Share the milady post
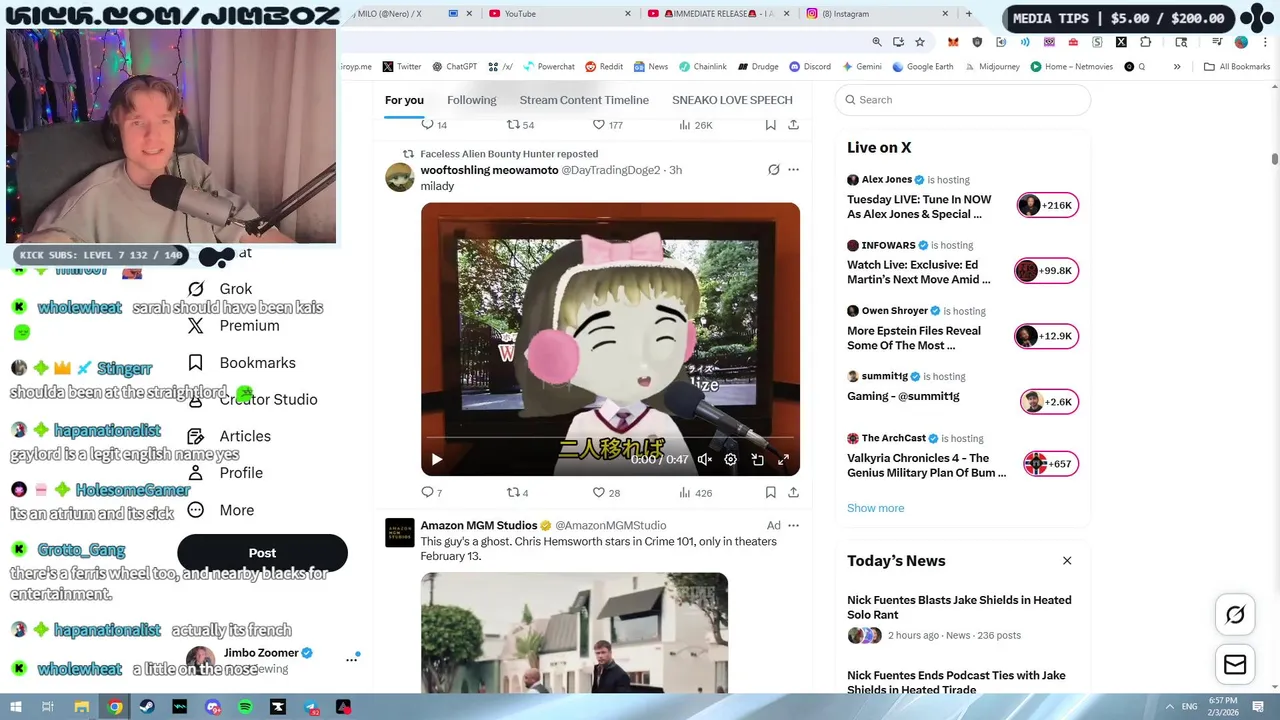This screenshot has width=1280, height=720. (x=793, y=492)
